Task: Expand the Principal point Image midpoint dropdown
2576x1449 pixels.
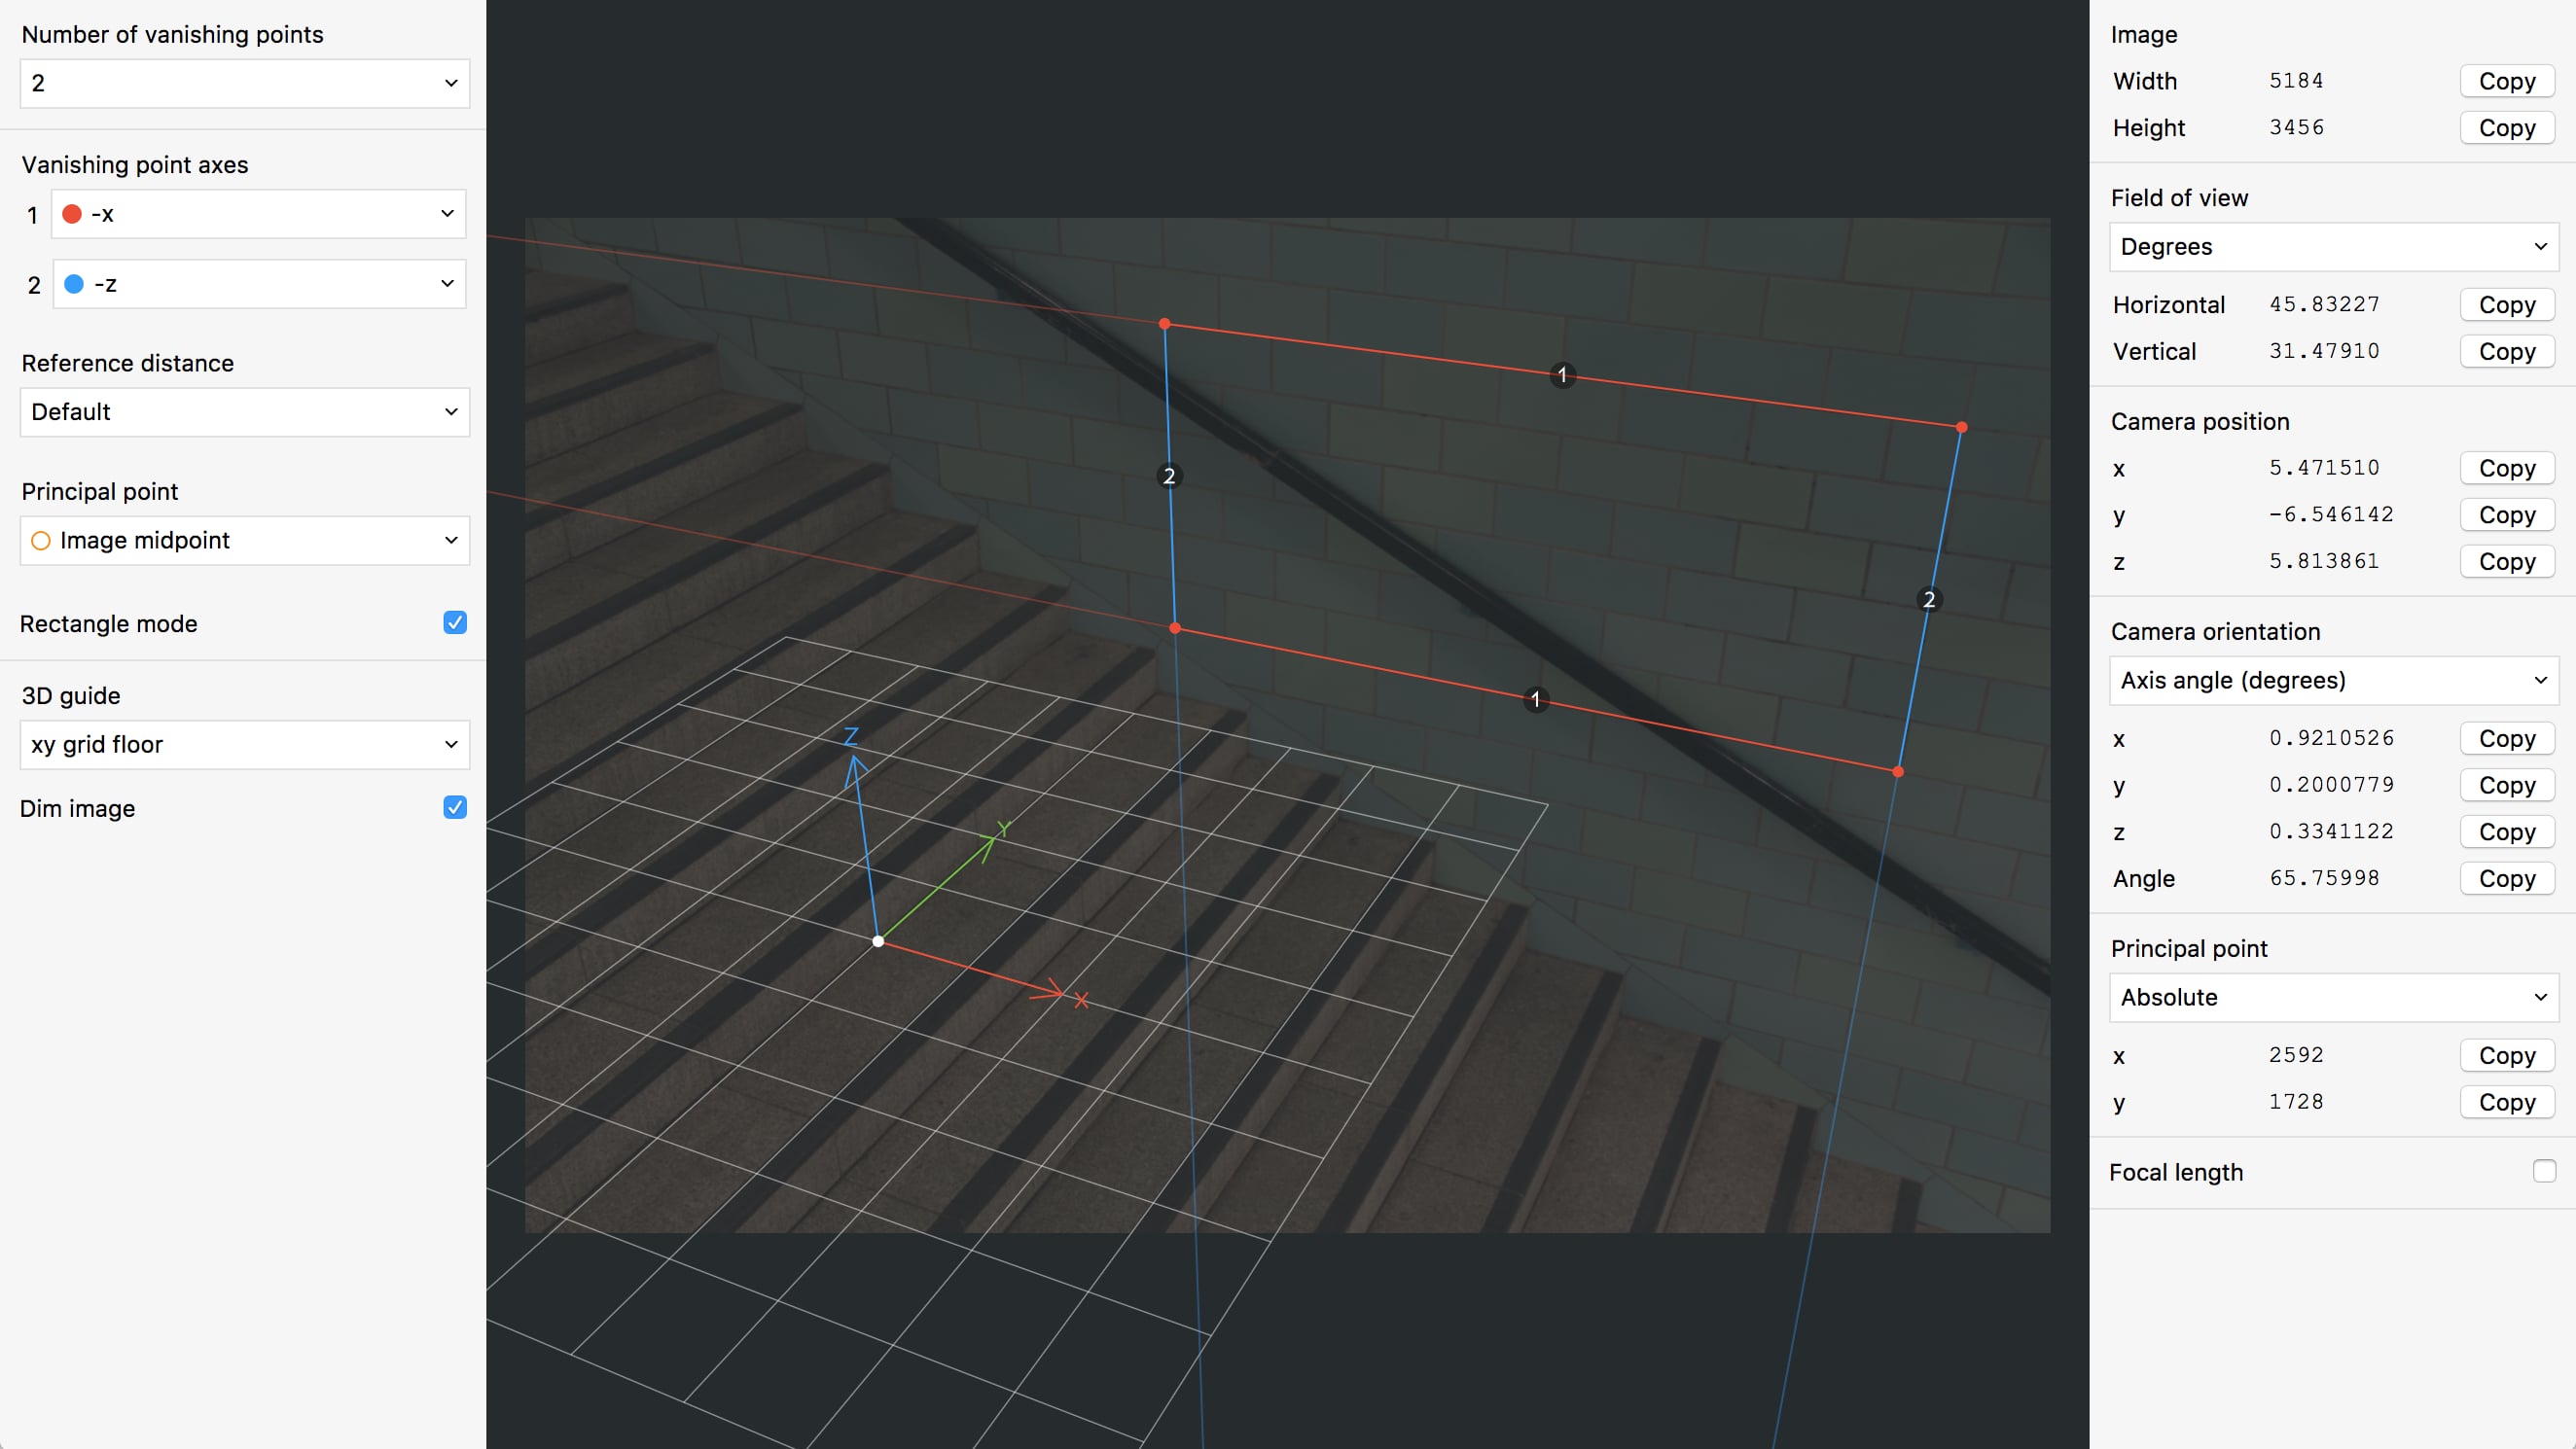Action: (240, 538)
